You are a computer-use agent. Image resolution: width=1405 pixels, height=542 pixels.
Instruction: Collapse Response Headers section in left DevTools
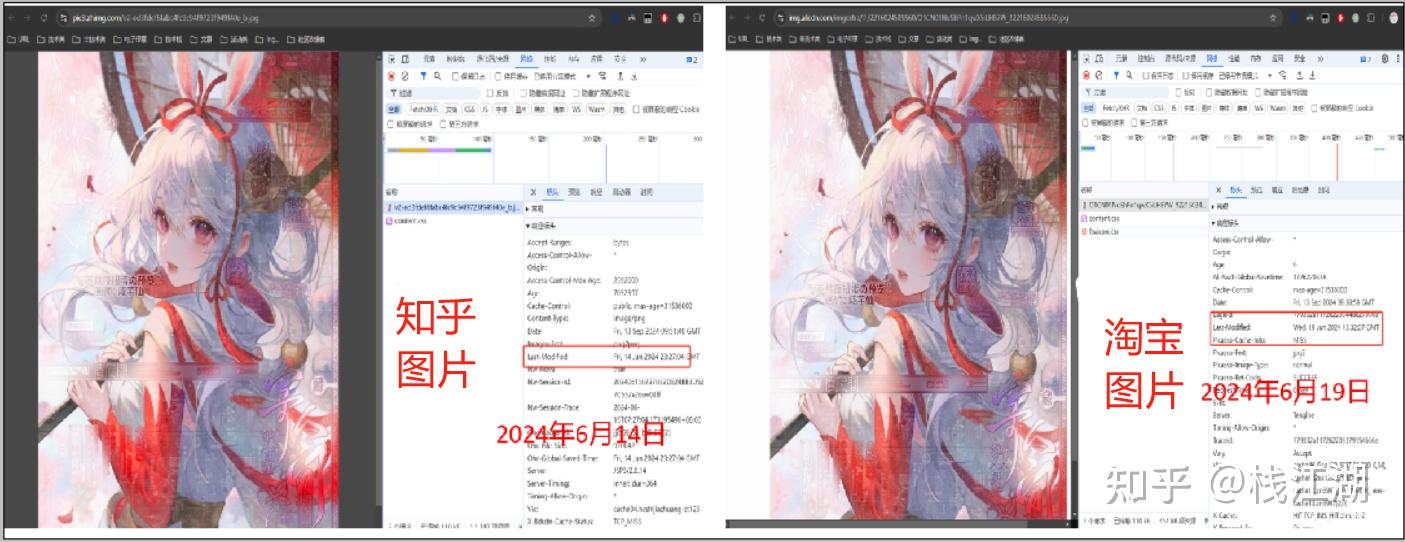[x=542, y=225]
